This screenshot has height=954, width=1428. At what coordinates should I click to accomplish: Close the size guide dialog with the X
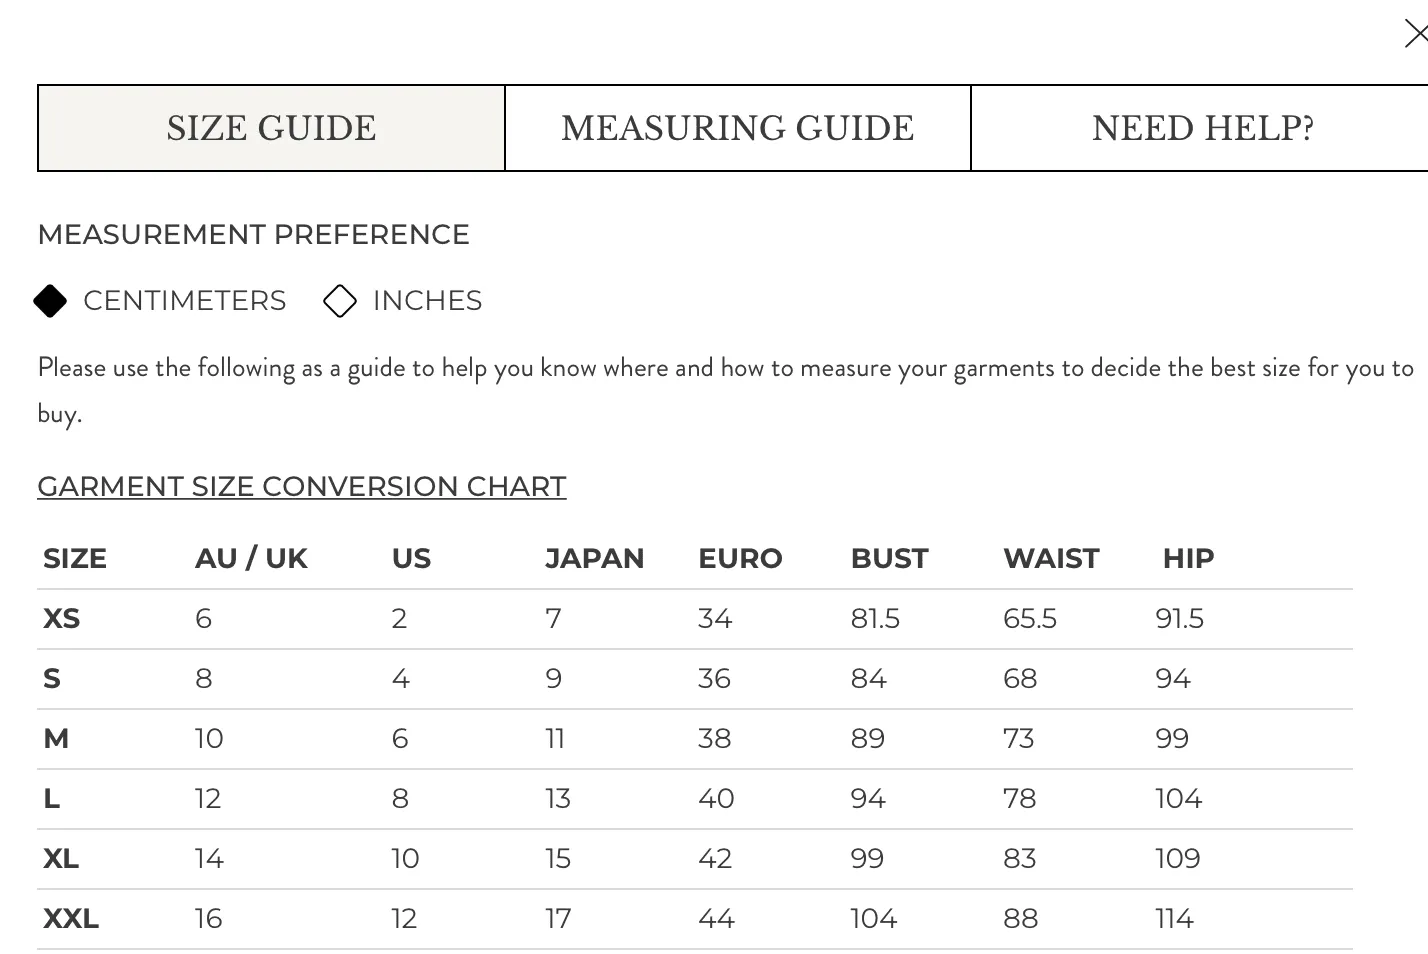pos(1416,34)
